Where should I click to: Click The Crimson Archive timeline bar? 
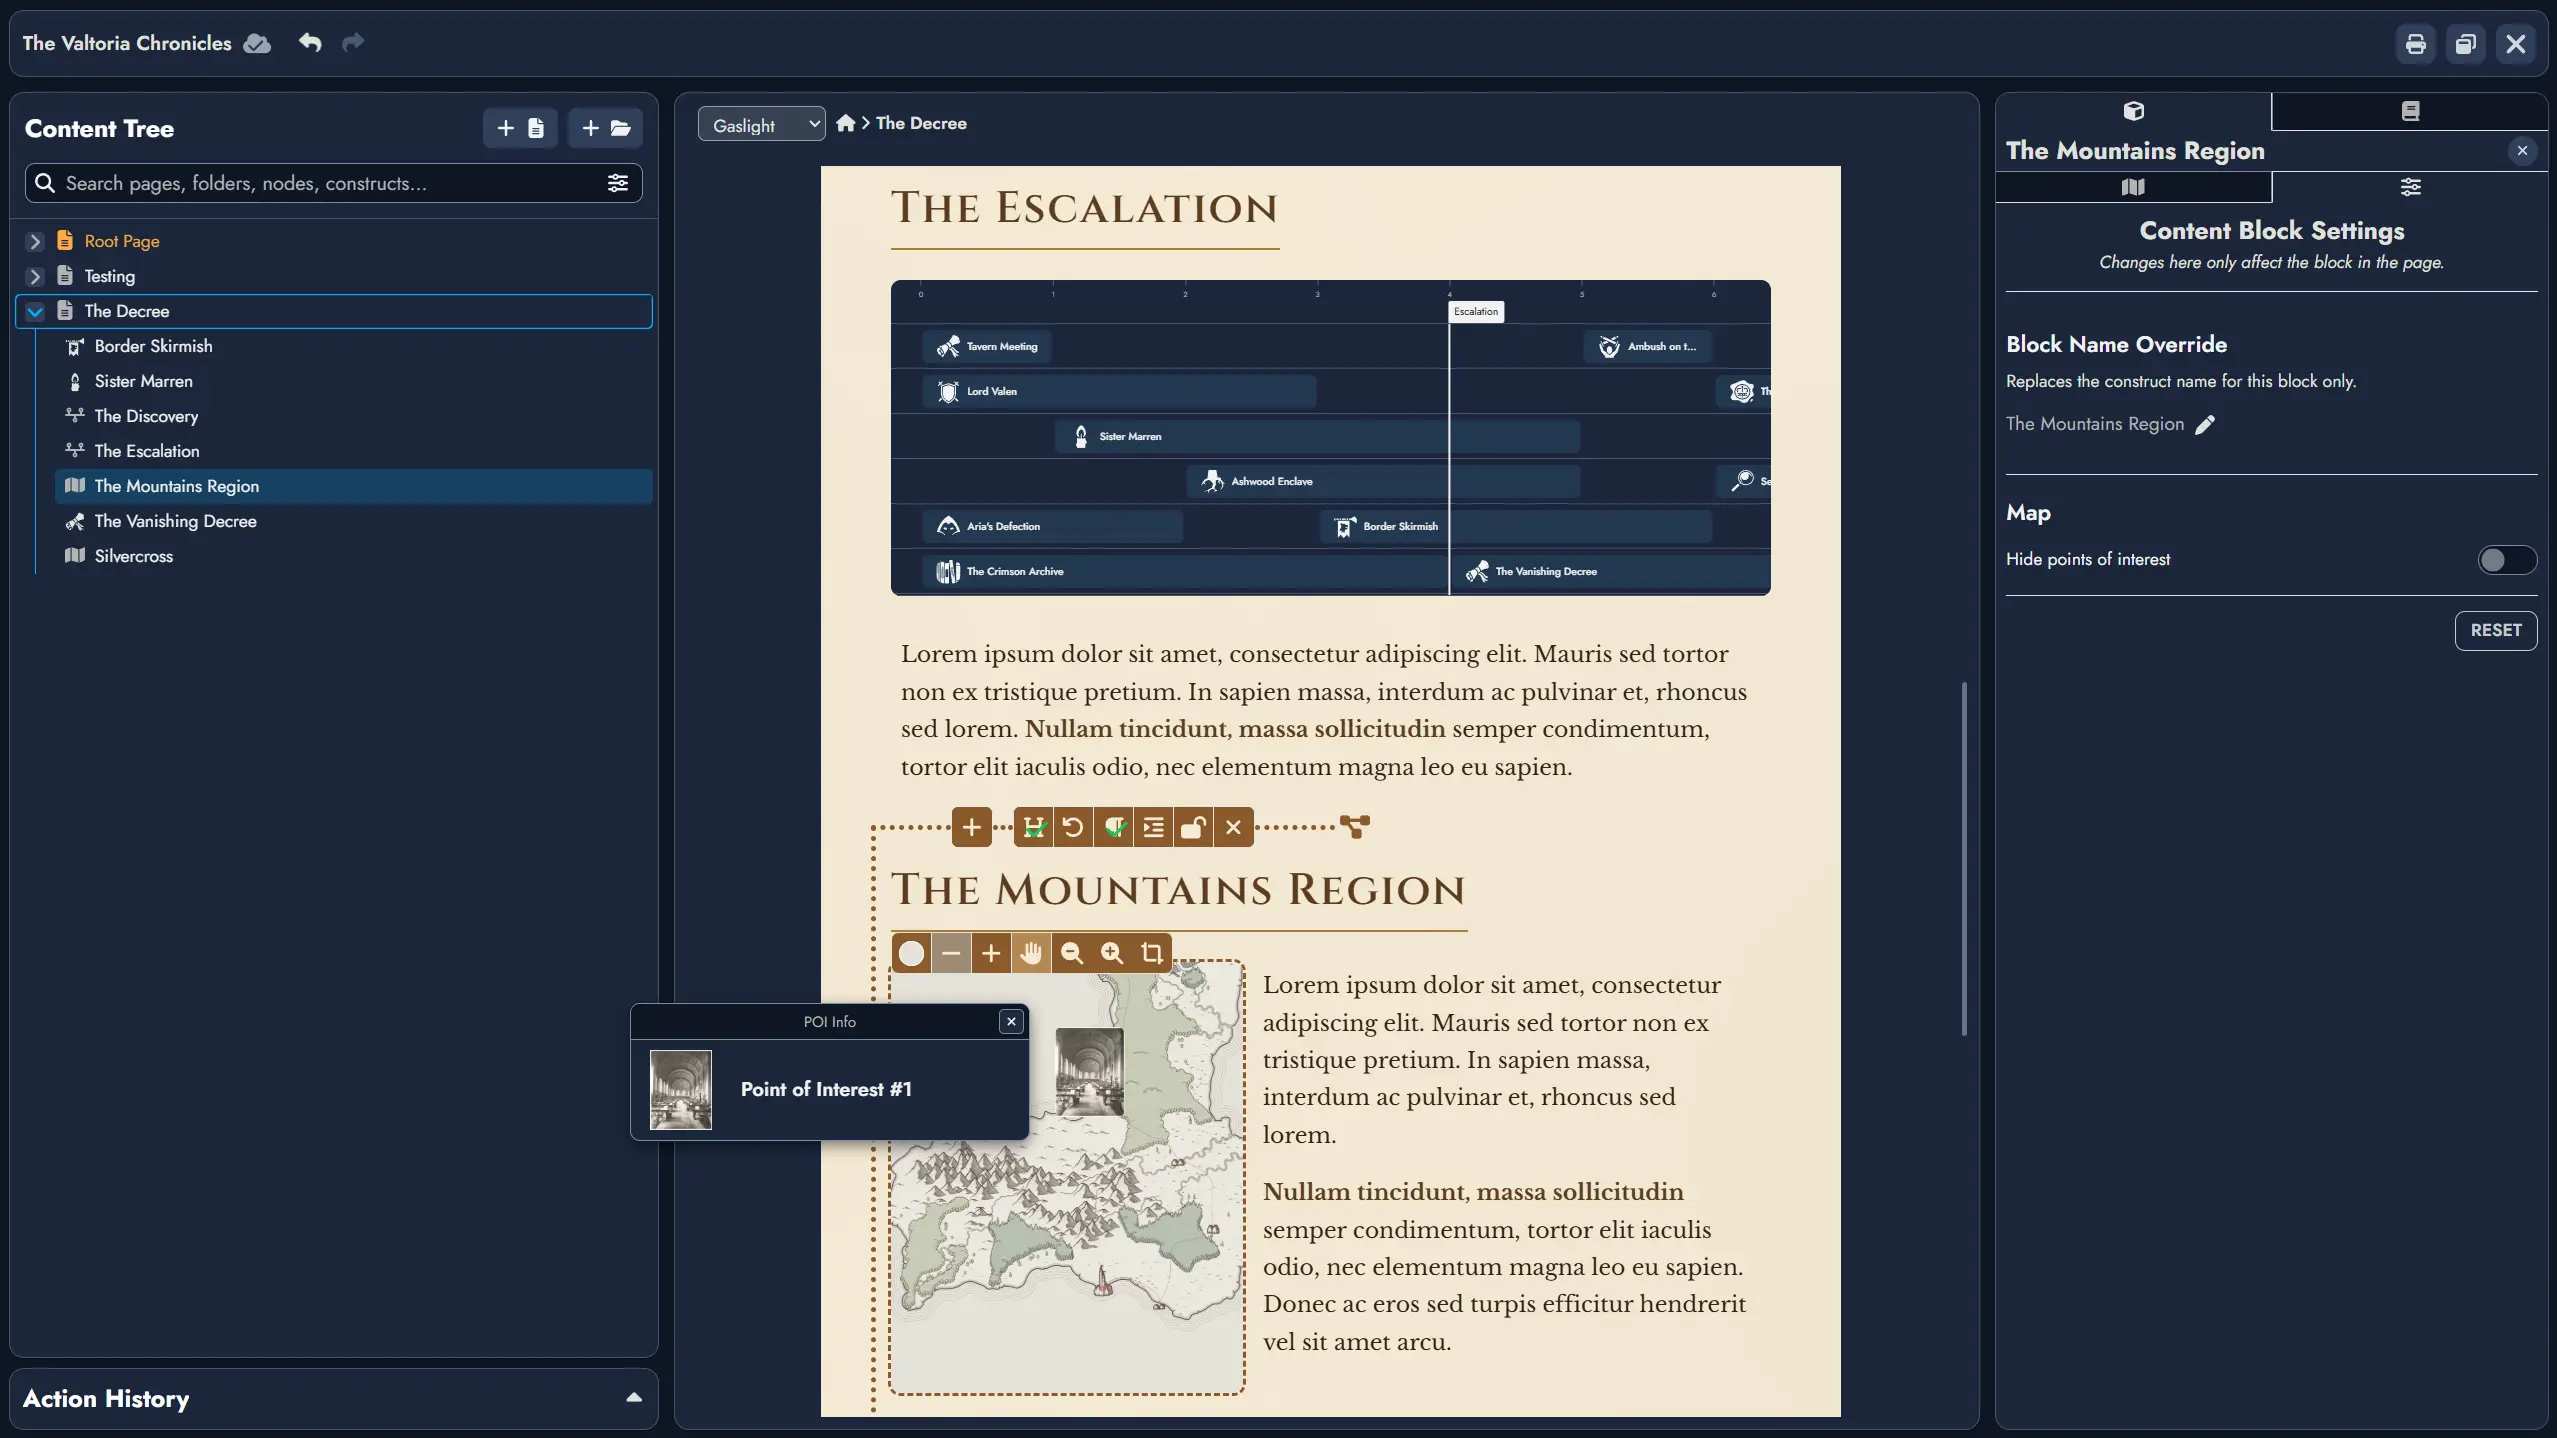(x=1185, y=571)
